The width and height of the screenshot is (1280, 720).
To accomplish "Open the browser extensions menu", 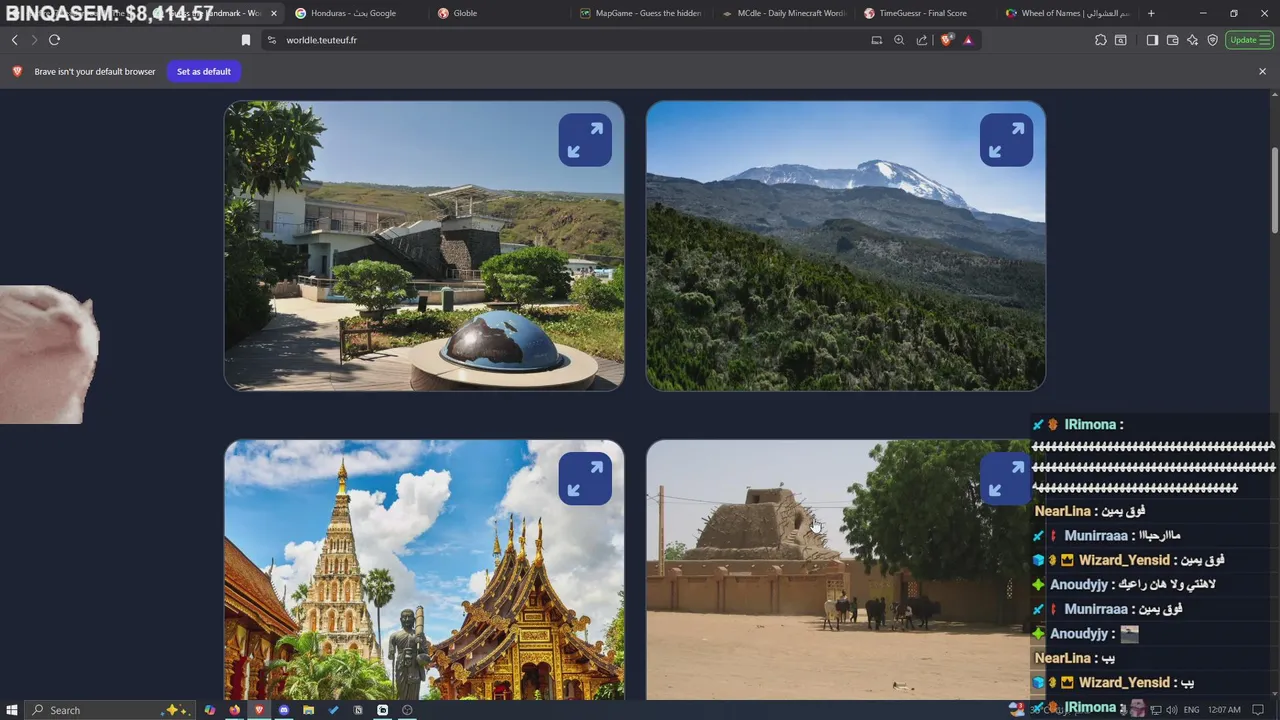I will pyautogui.click(x=1101, y=40).
